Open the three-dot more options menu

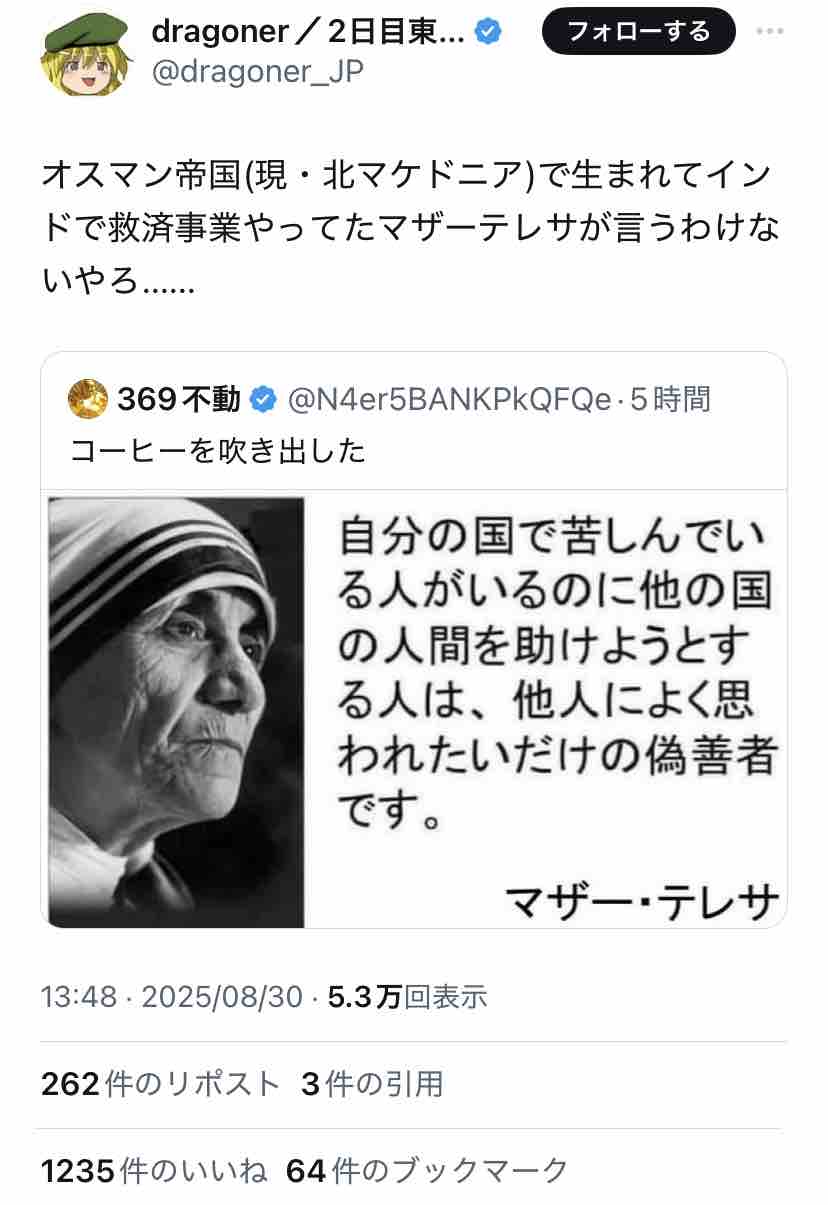770,32
